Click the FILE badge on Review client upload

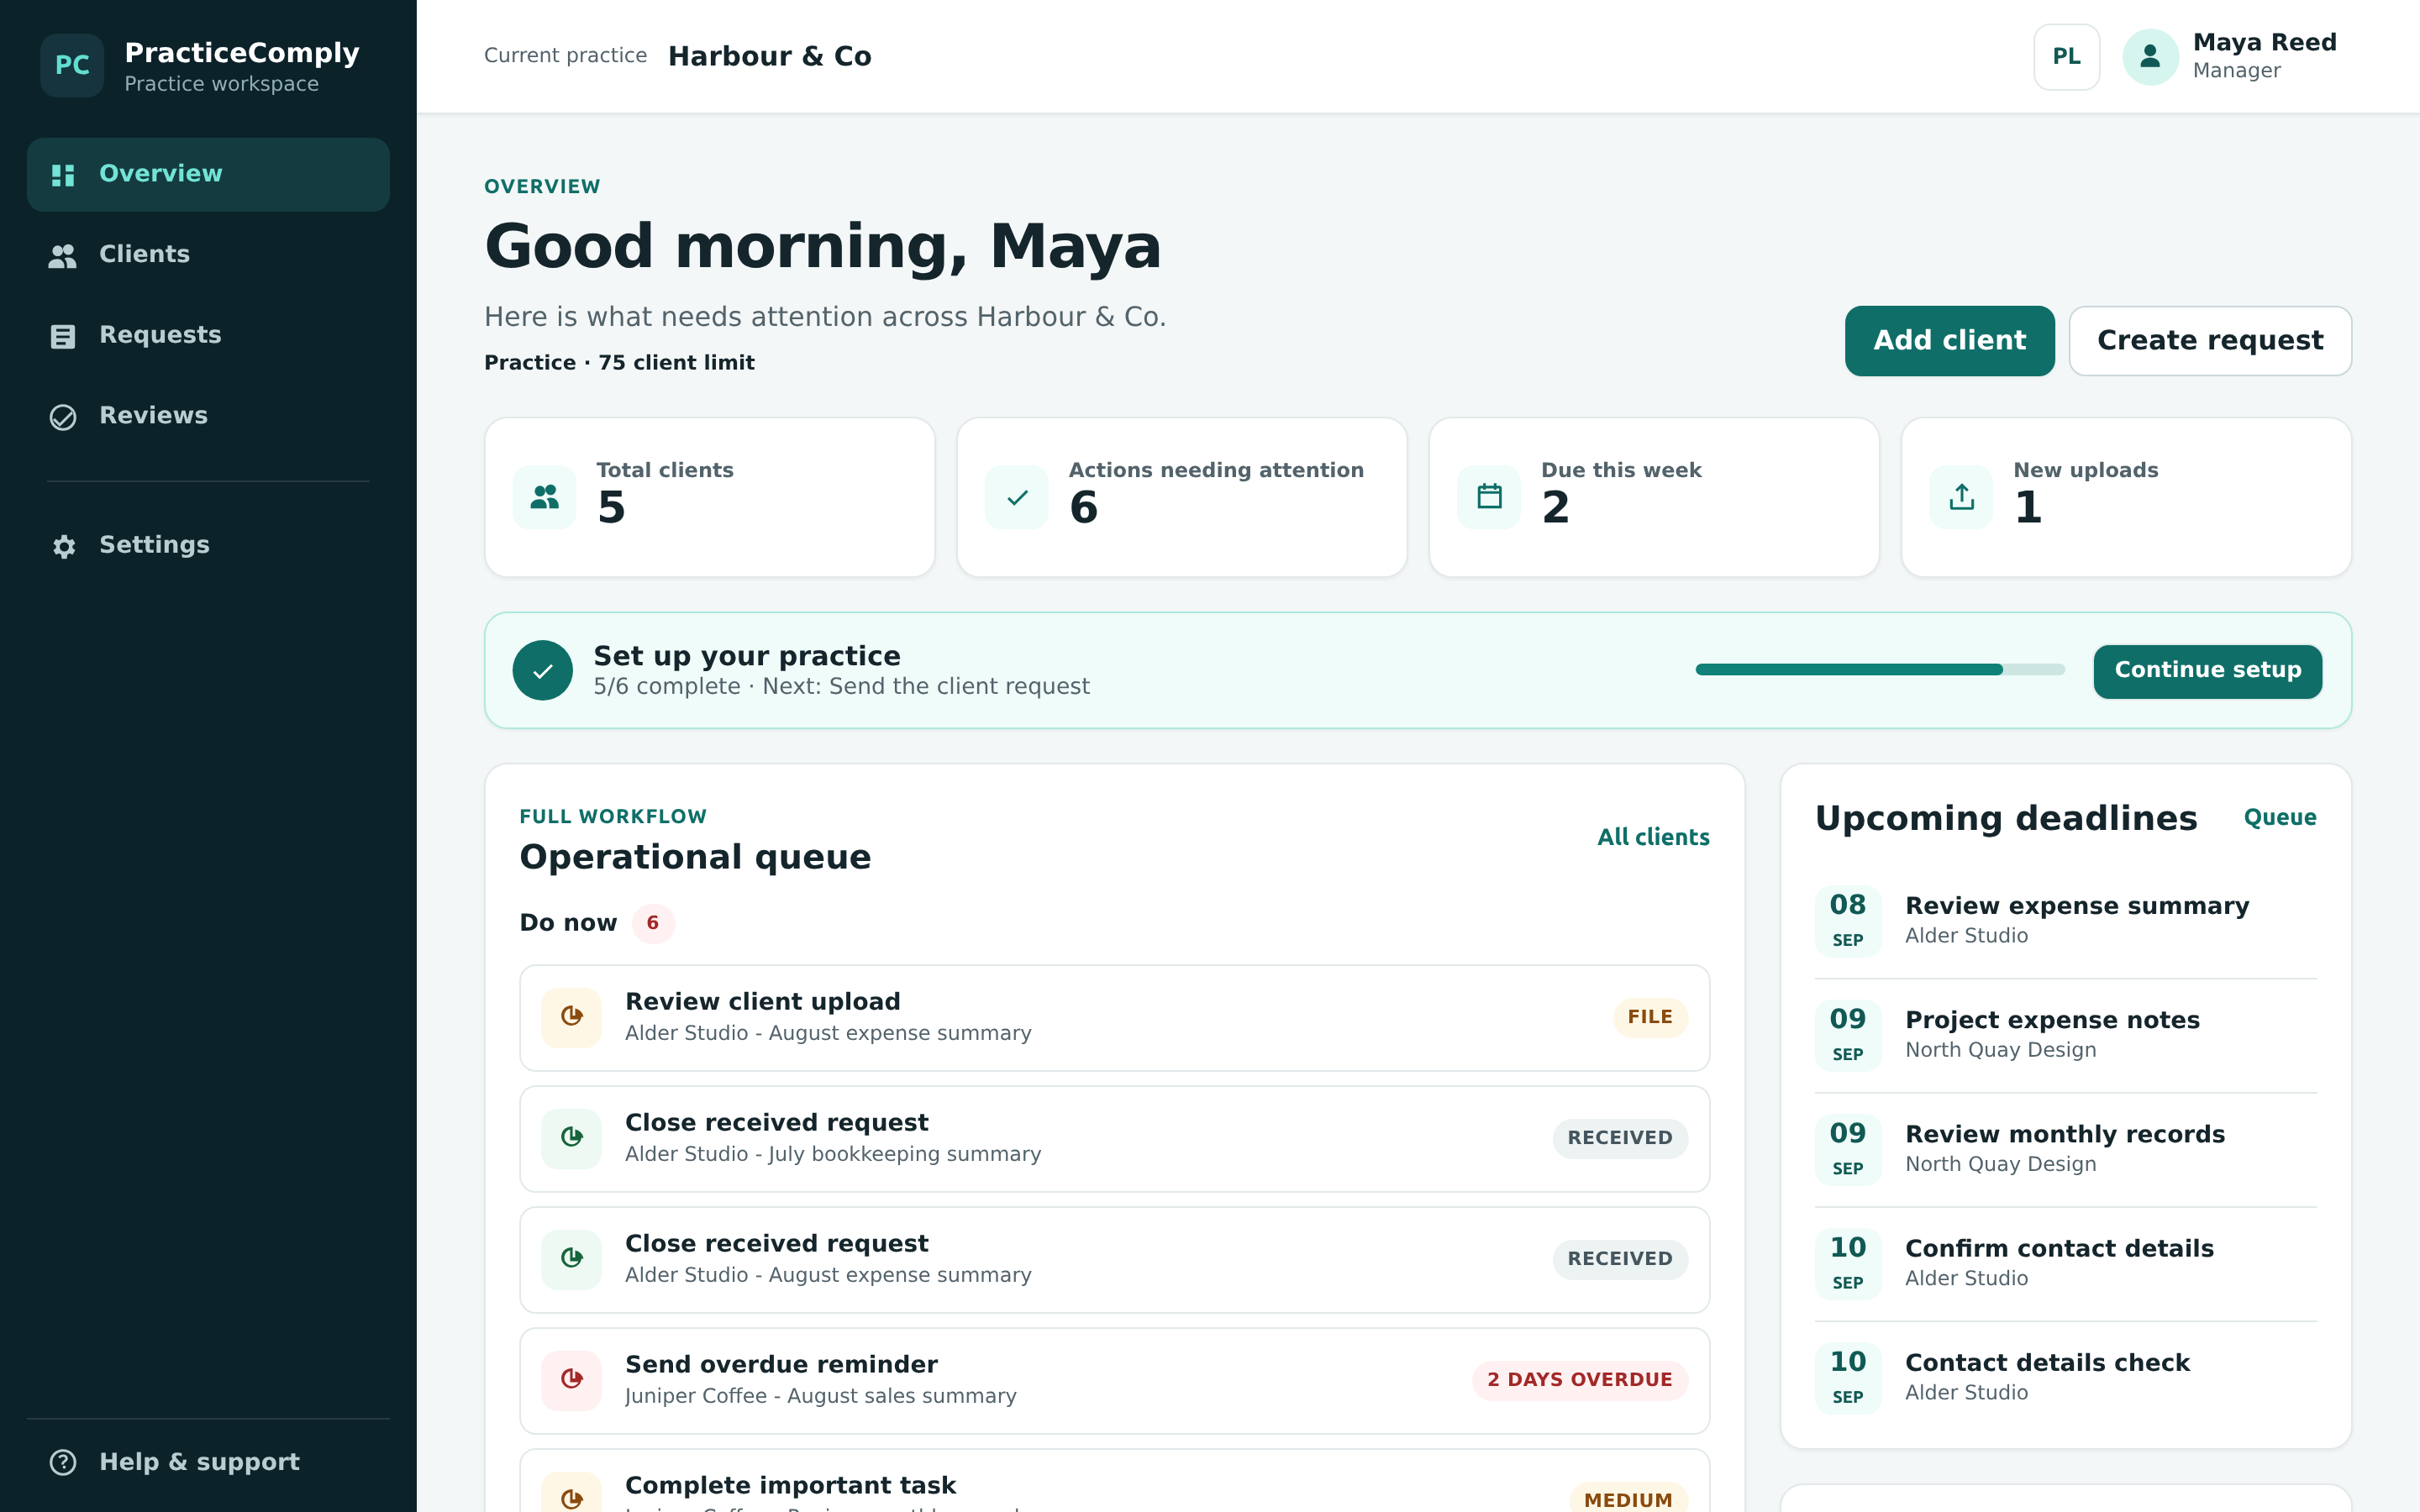point(1649,1017)
